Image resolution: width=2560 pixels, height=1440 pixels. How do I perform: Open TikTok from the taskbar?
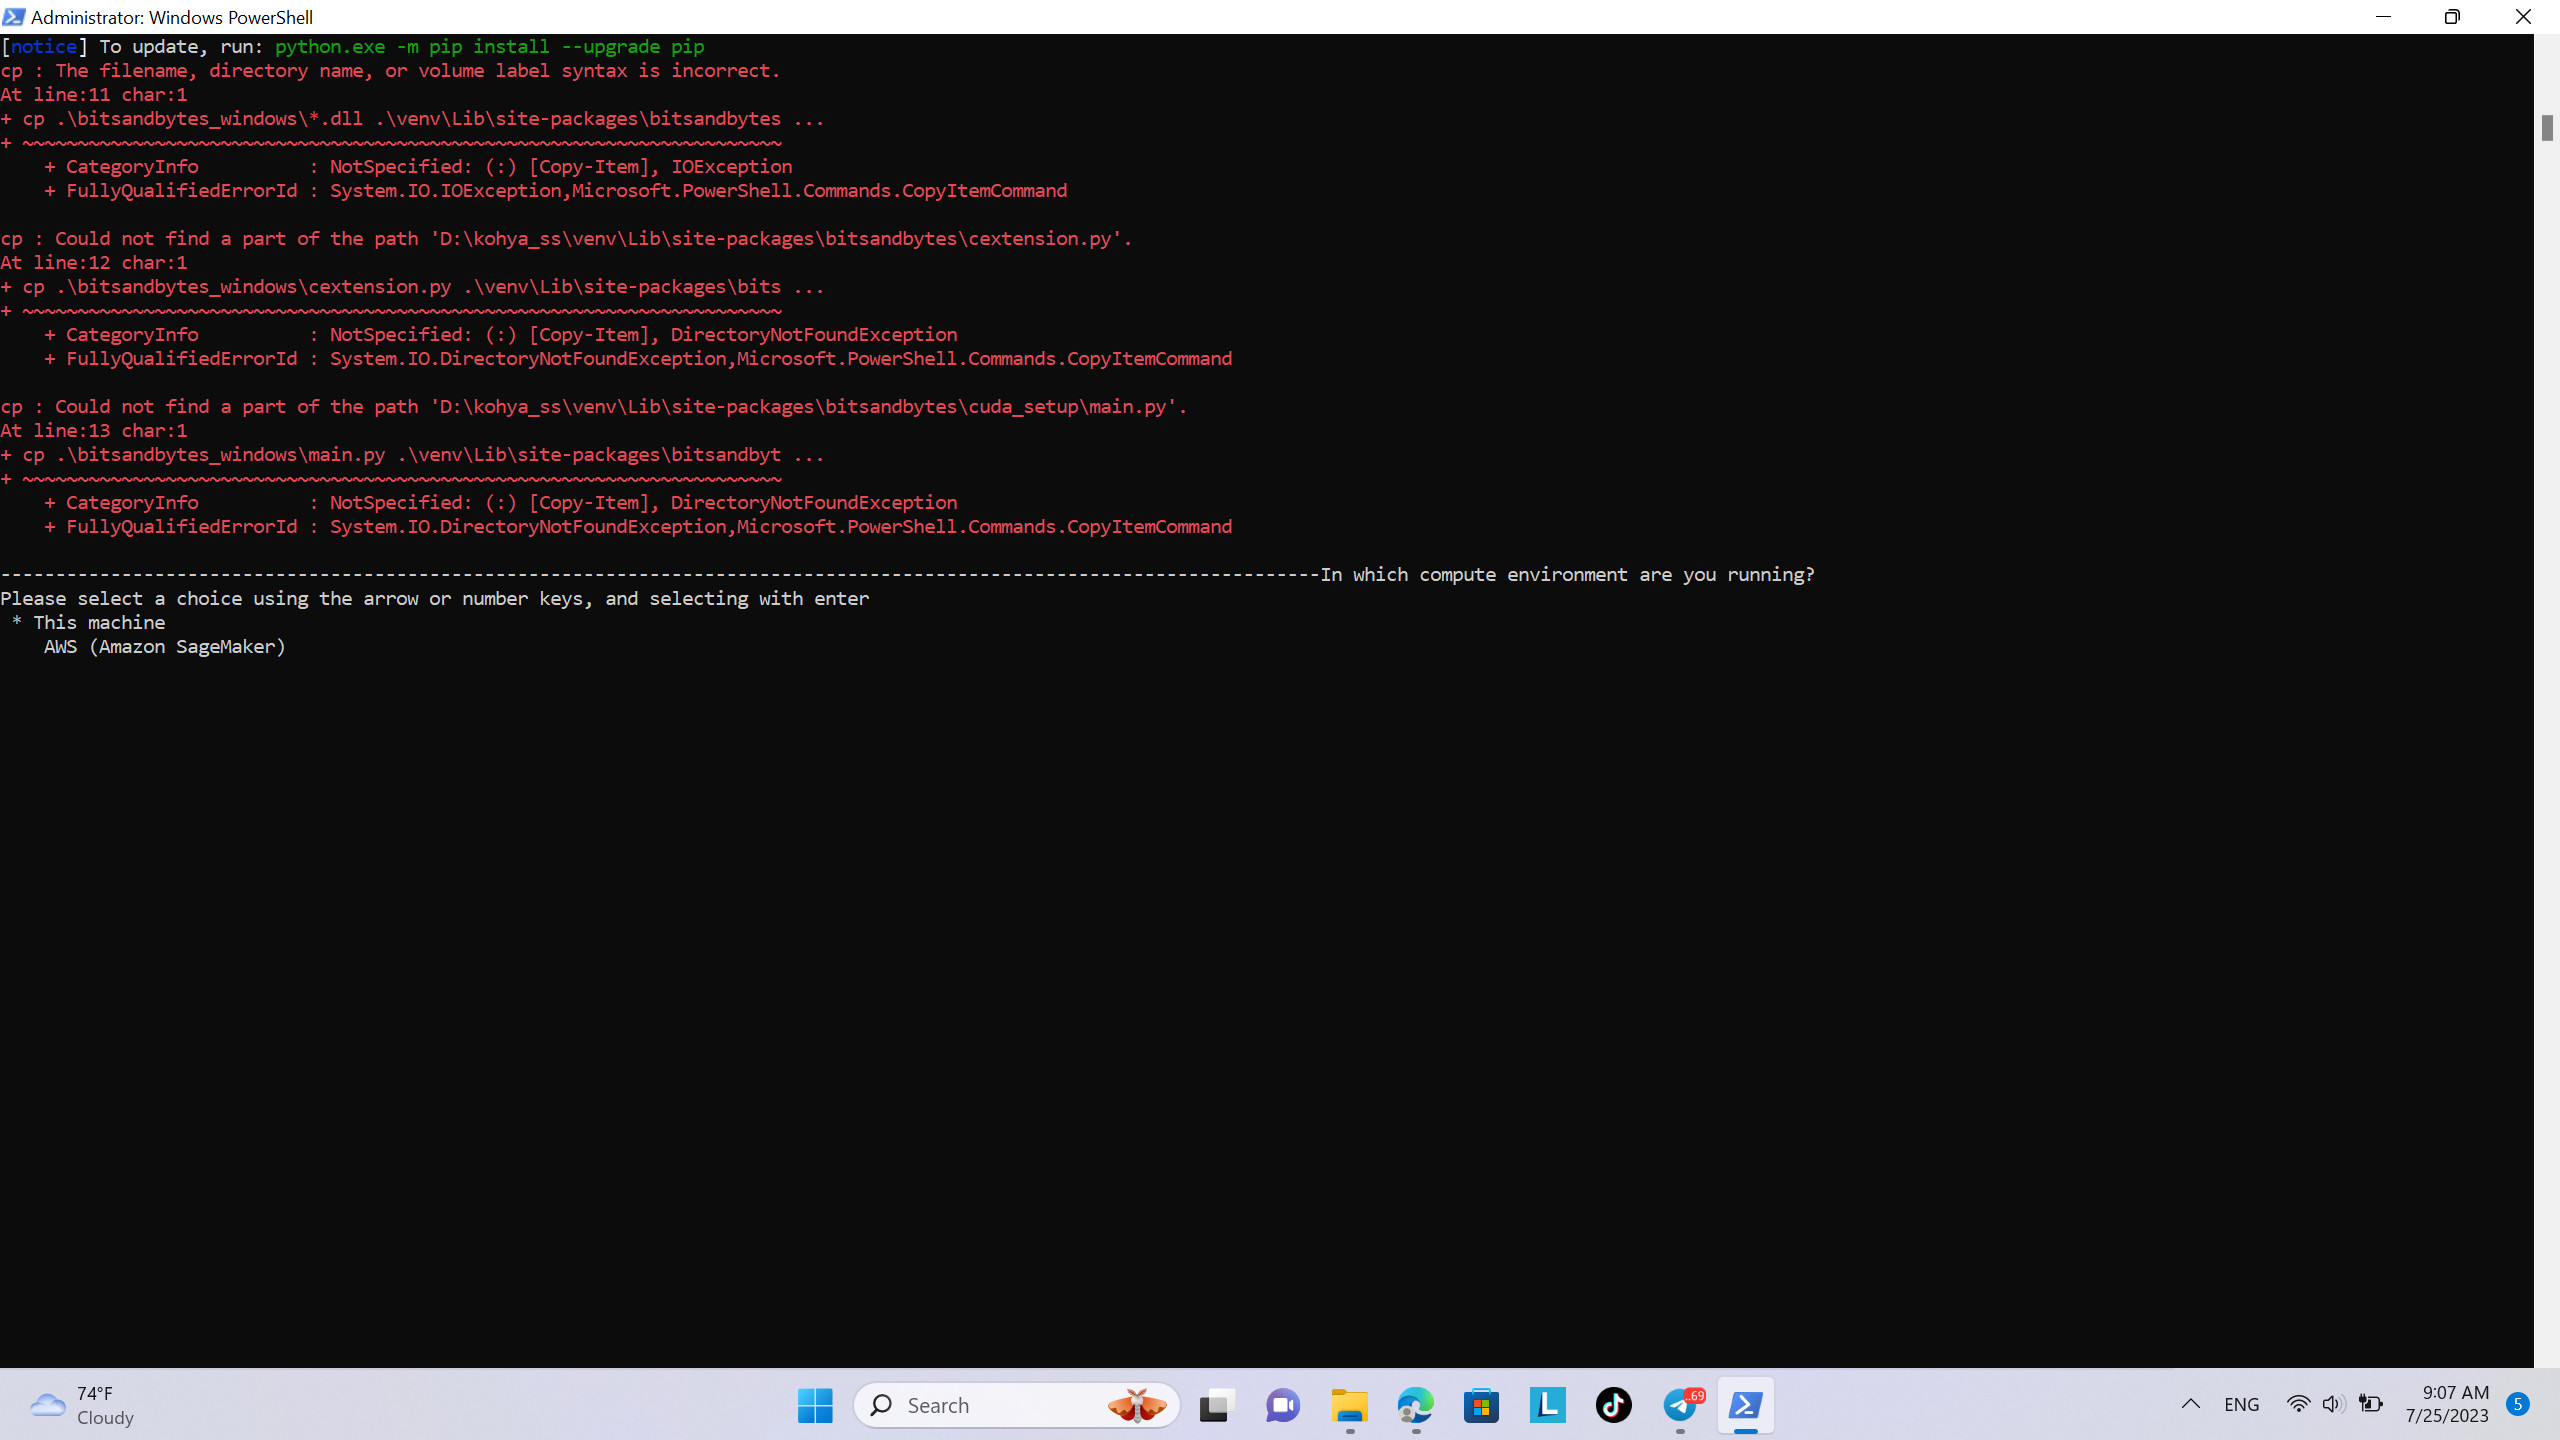(1613, 1405)
